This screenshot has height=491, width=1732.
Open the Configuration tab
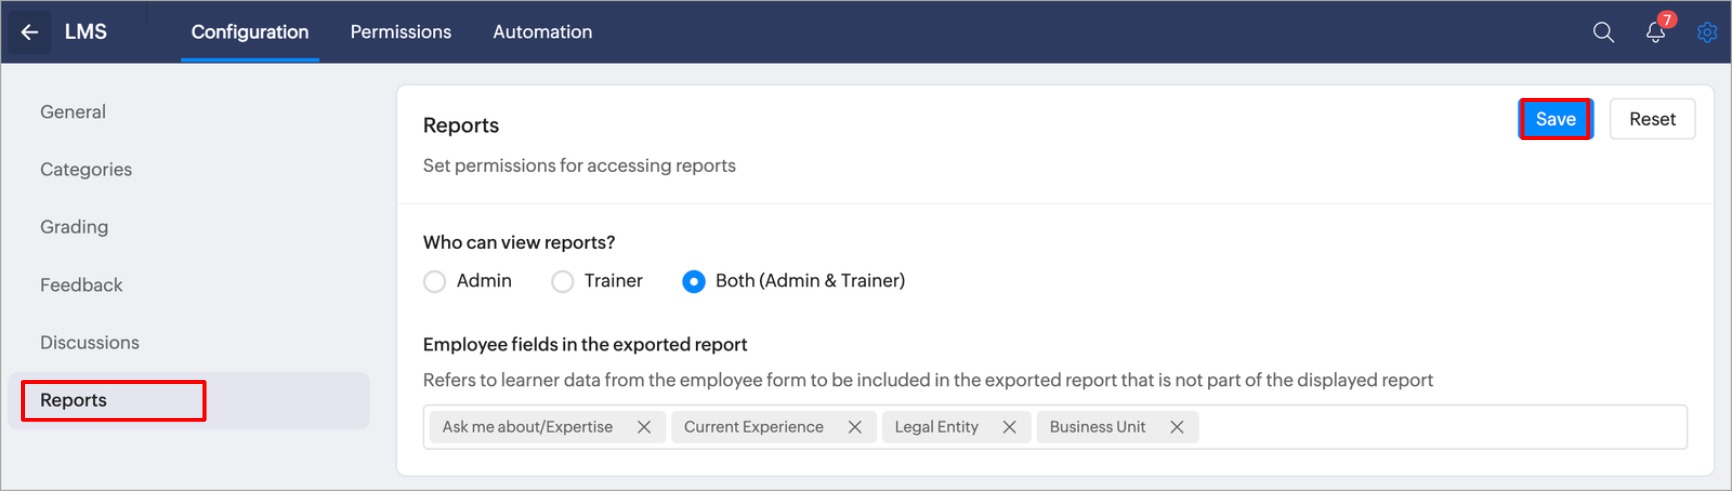tap(250, 32)
